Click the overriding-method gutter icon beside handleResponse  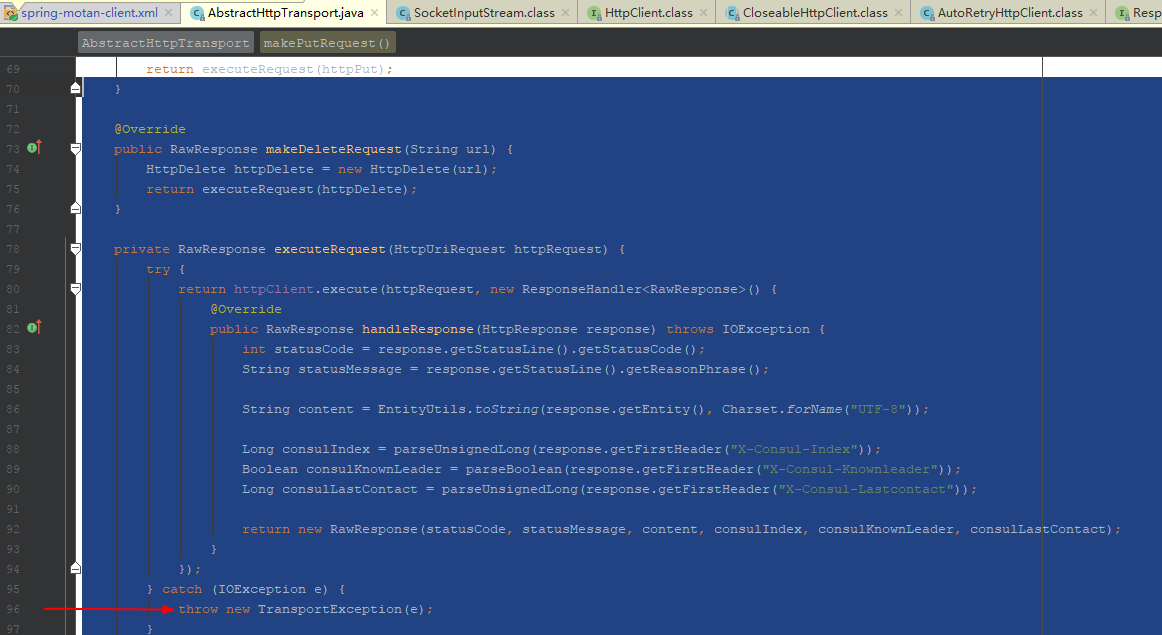(33, 327)
